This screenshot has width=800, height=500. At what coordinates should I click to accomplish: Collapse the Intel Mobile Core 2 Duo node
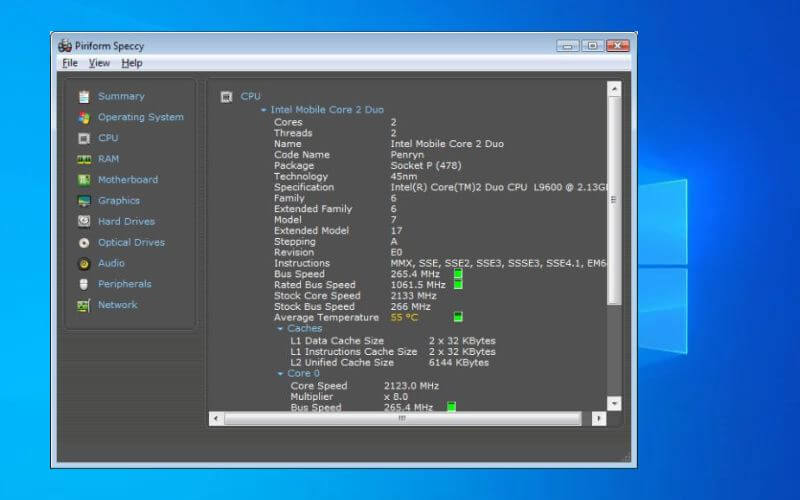click(x=263, y=110)
